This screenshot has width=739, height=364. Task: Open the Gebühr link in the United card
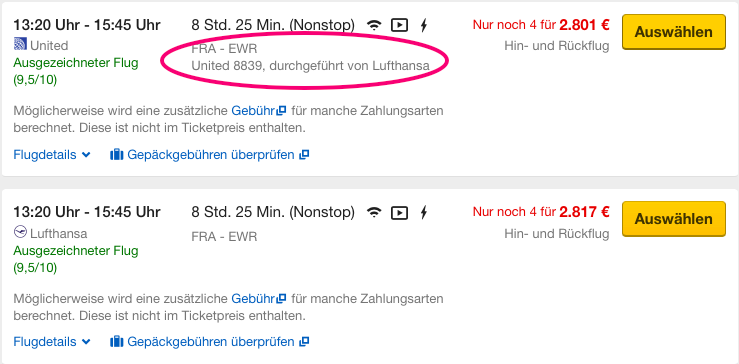click(258, 111)
